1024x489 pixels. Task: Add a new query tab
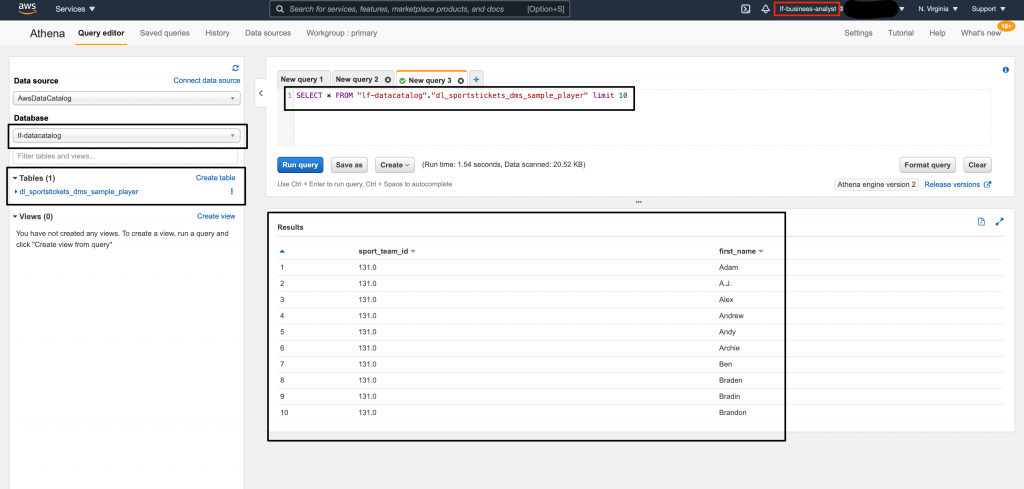(x=476, y=80)
